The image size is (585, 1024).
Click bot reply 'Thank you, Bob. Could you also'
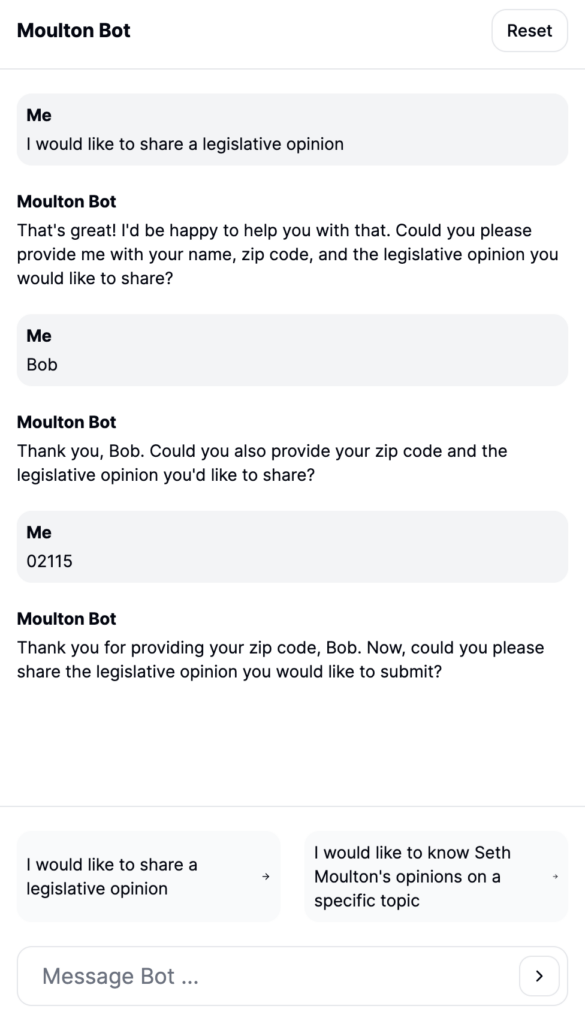coord(262,463)
